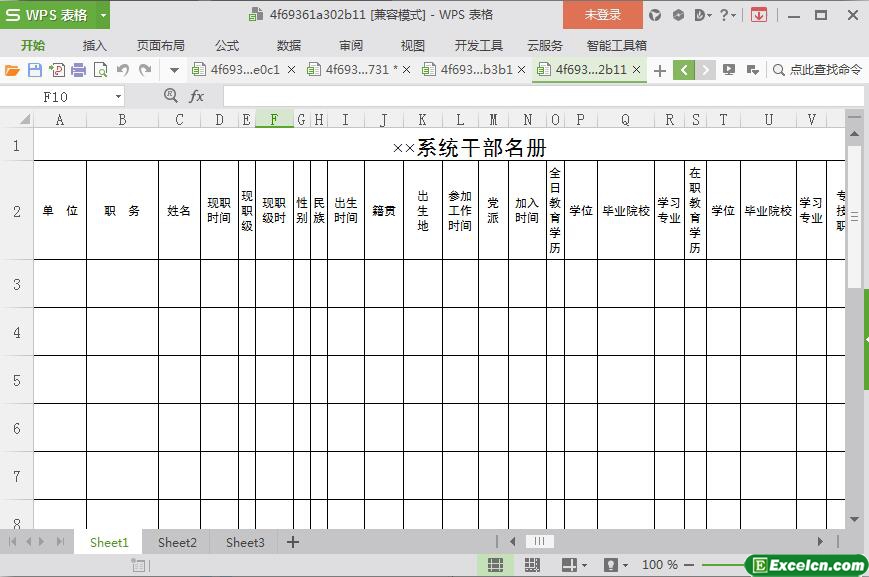Close the 4f693...b3b1 document tab
Image resolution: width=869 pixels, height=577 pixels.
pyautogui.click(x=521, y=70)
